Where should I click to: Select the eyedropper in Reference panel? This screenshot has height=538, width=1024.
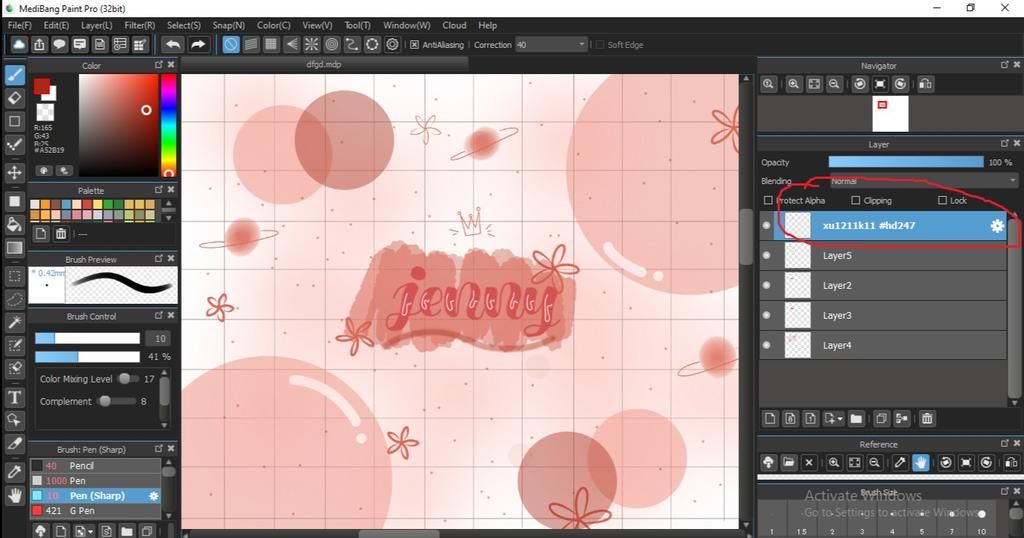pyautogui.click(x=900, y=462)
